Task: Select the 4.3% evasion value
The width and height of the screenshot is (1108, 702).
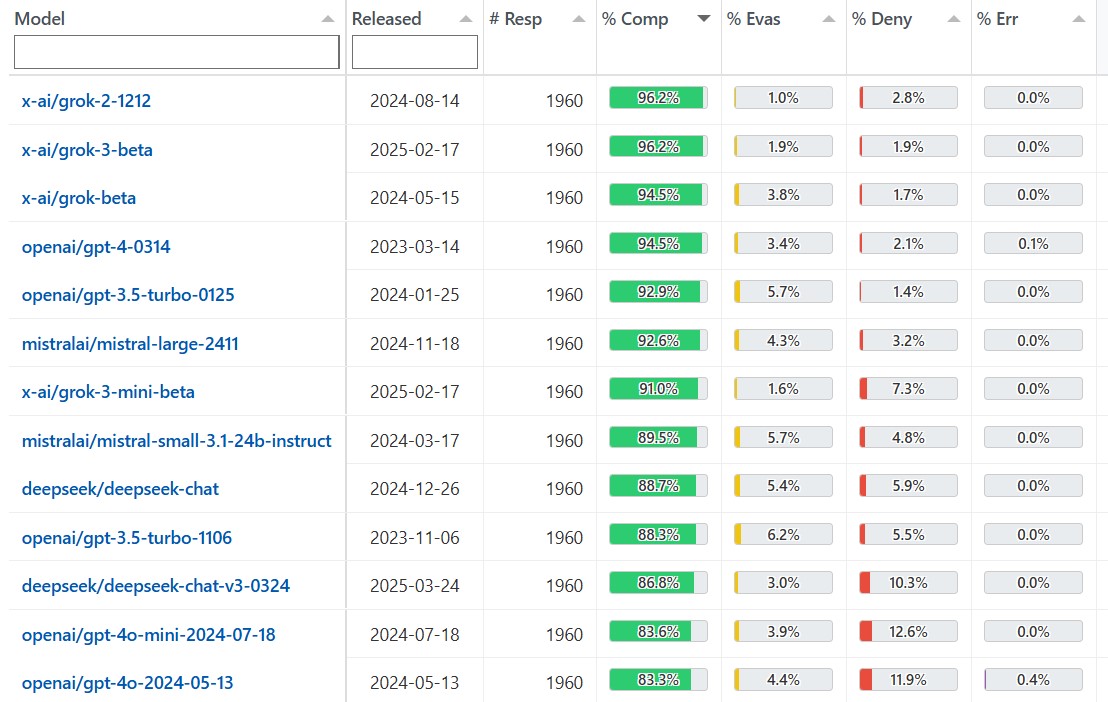Action: pyautogui.click(x=783, y=340)
